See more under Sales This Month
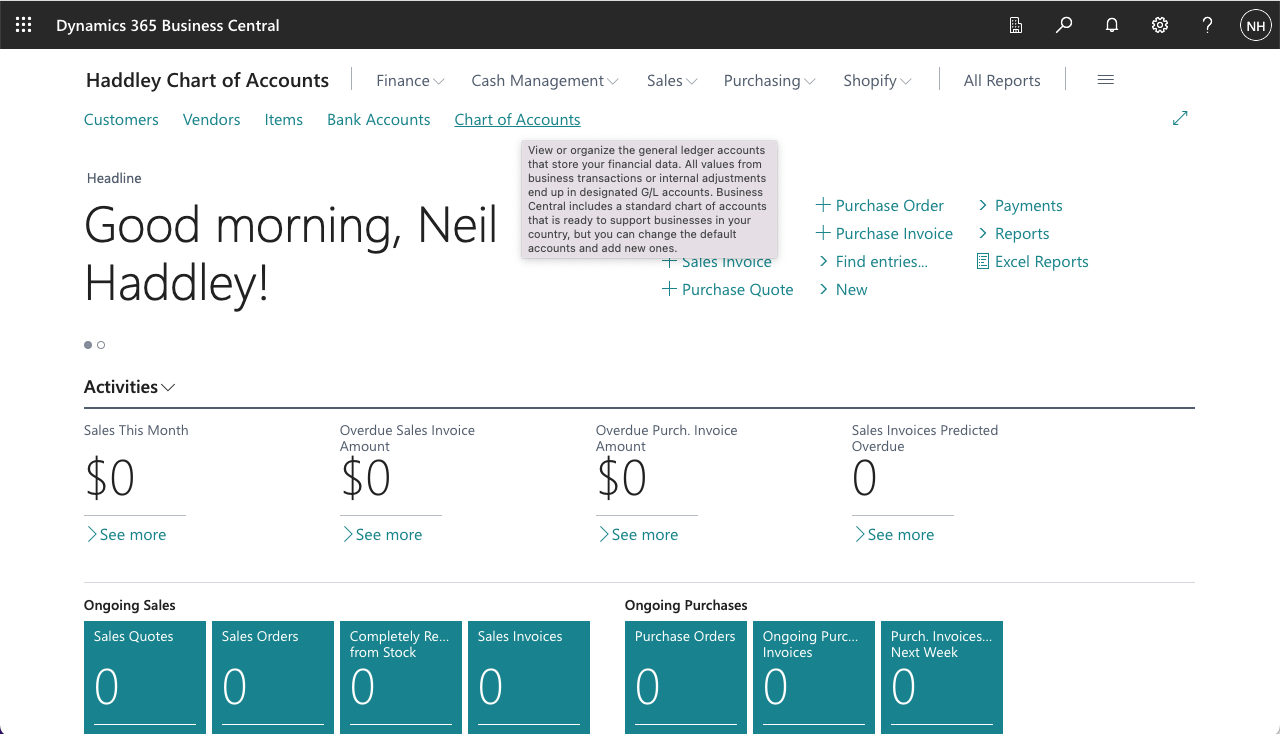This screenshot has width=1280, height=734. (126, 535)
